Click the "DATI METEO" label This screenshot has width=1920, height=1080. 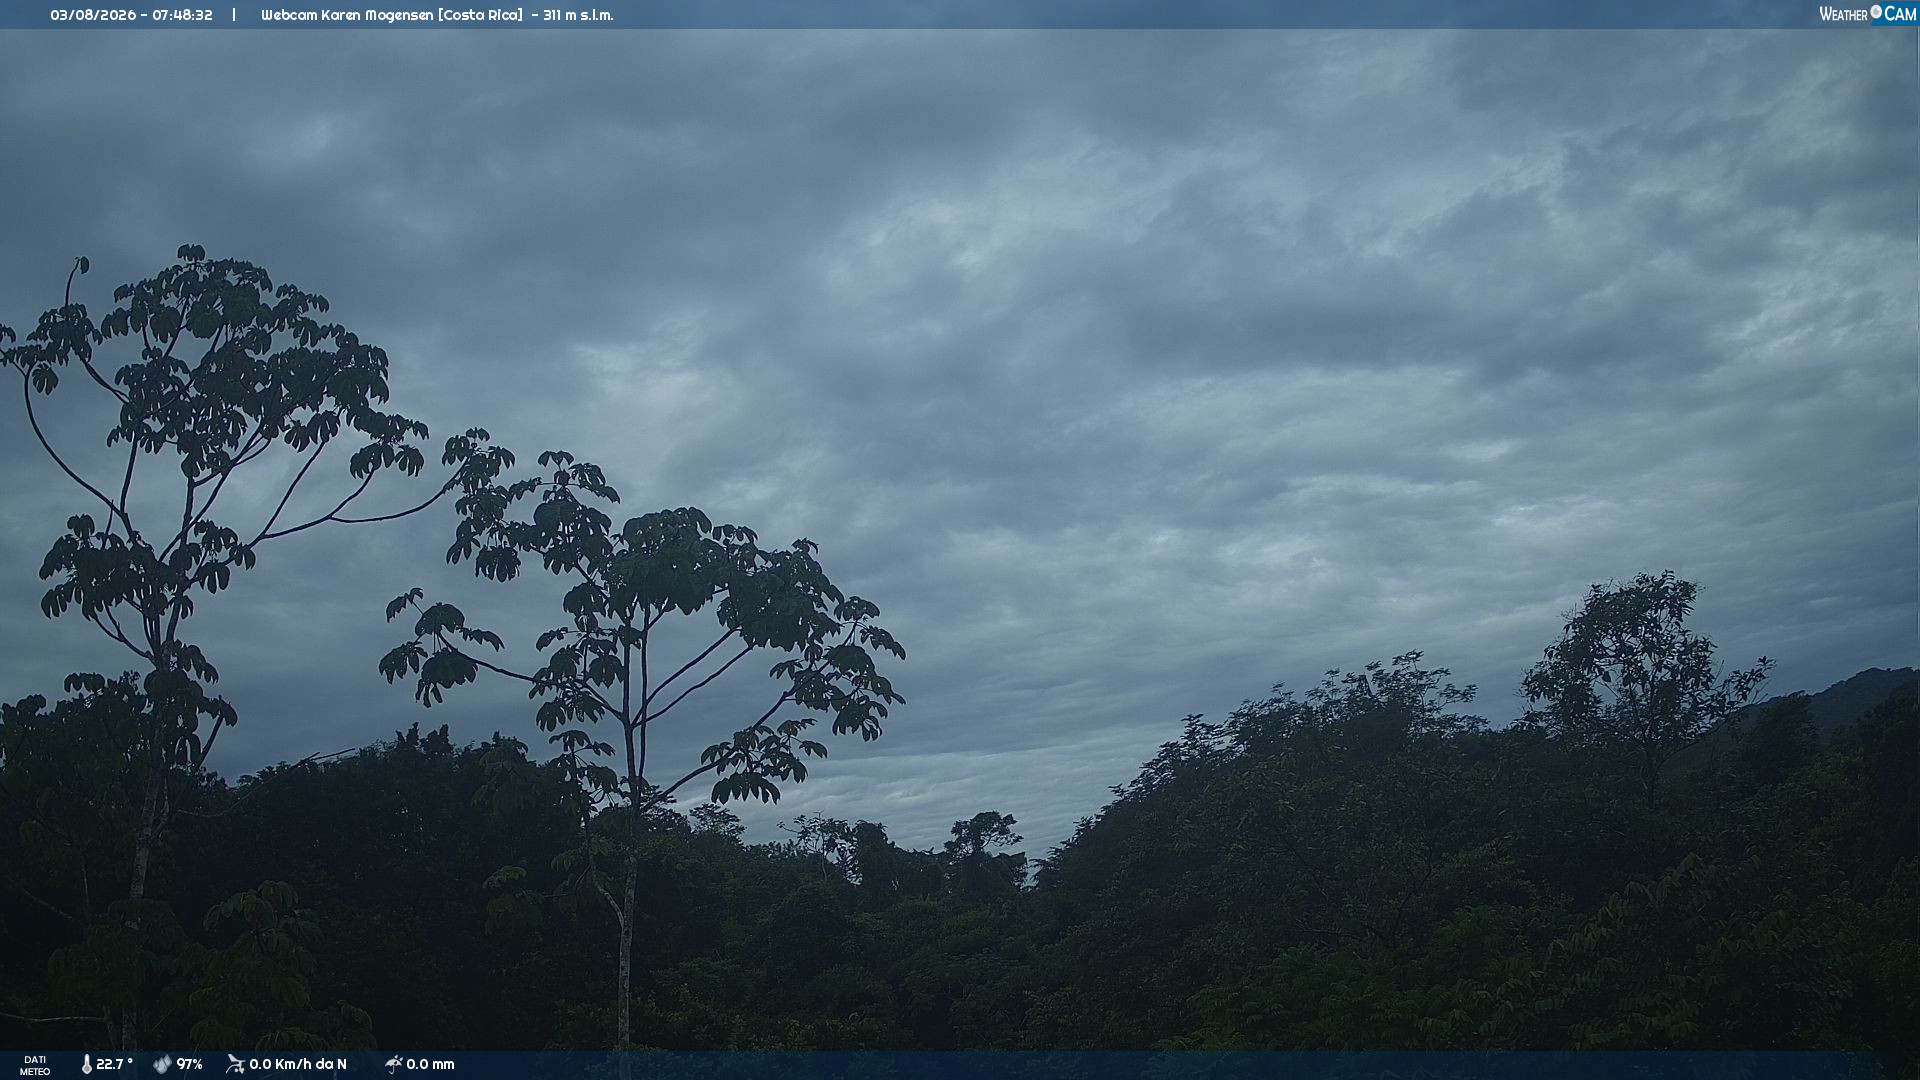click(x=35, y=1066)
